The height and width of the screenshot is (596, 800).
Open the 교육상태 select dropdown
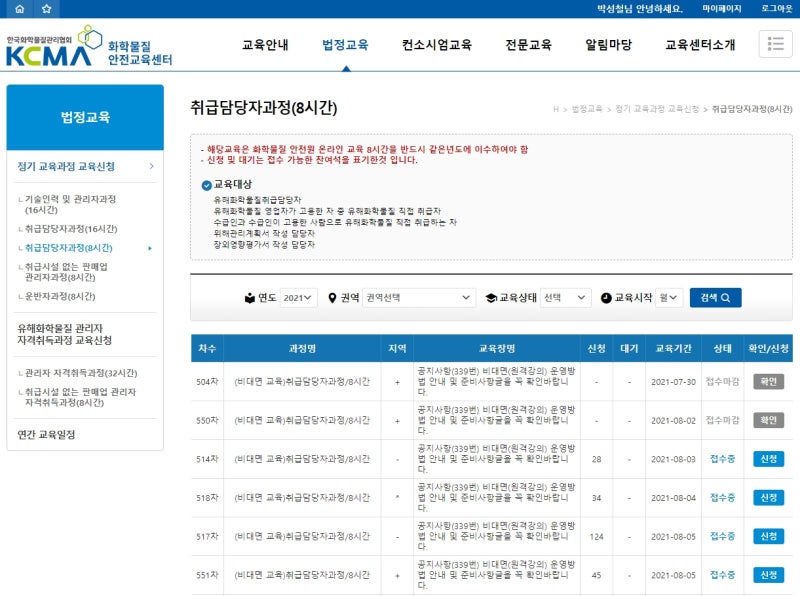coord(565,296)
